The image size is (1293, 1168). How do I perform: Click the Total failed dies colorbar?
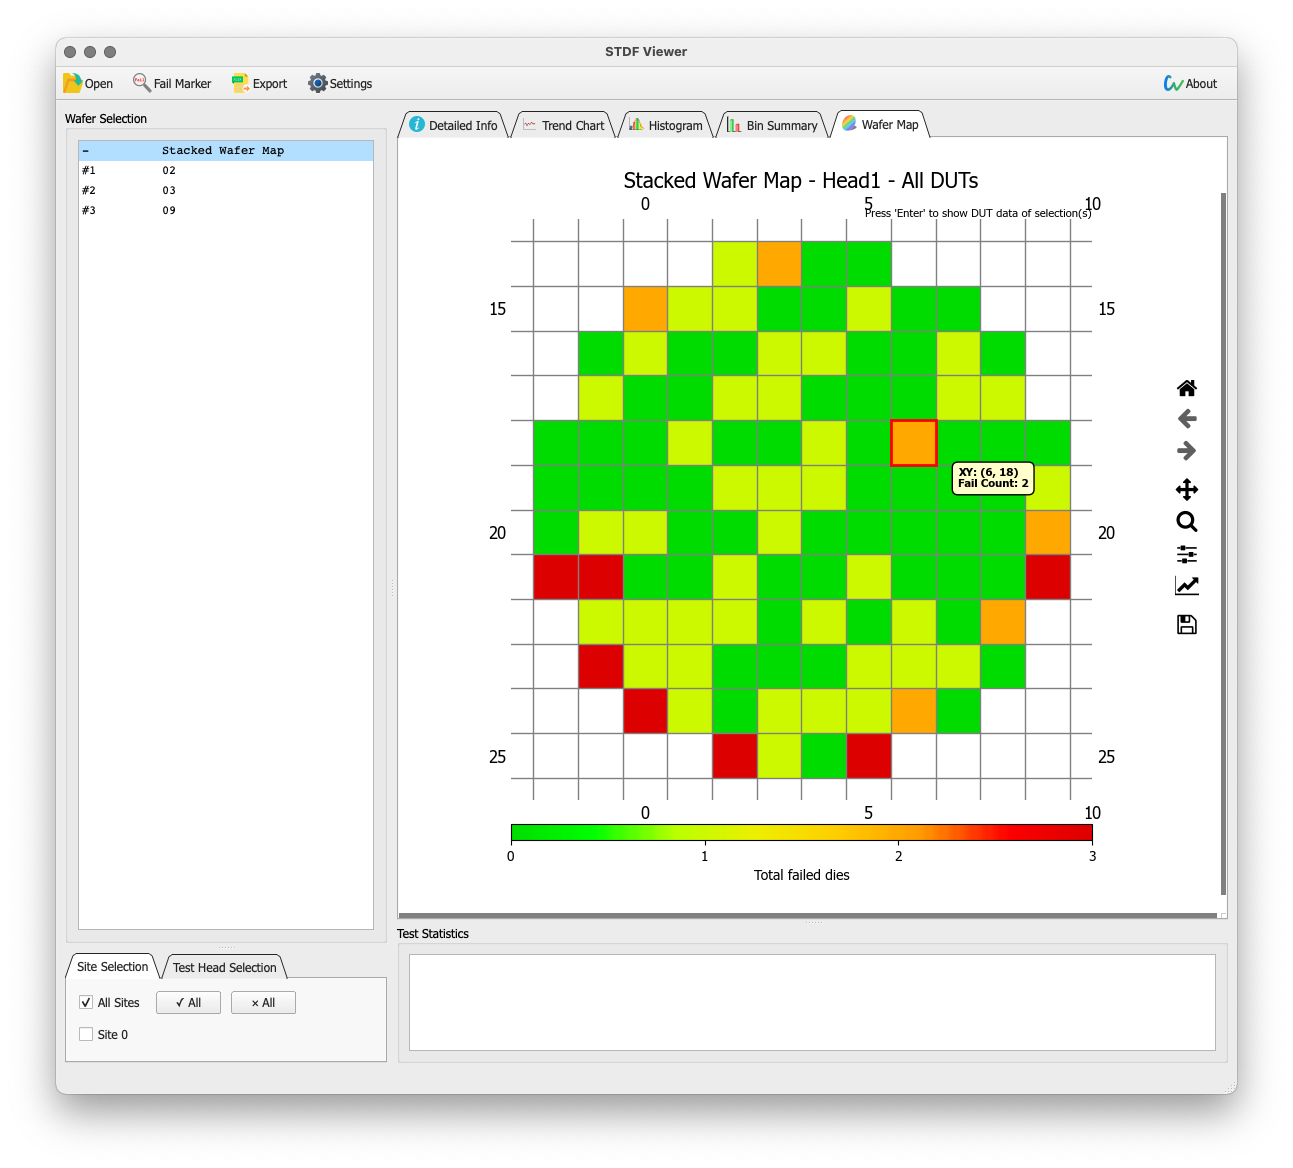coord(801,832)
